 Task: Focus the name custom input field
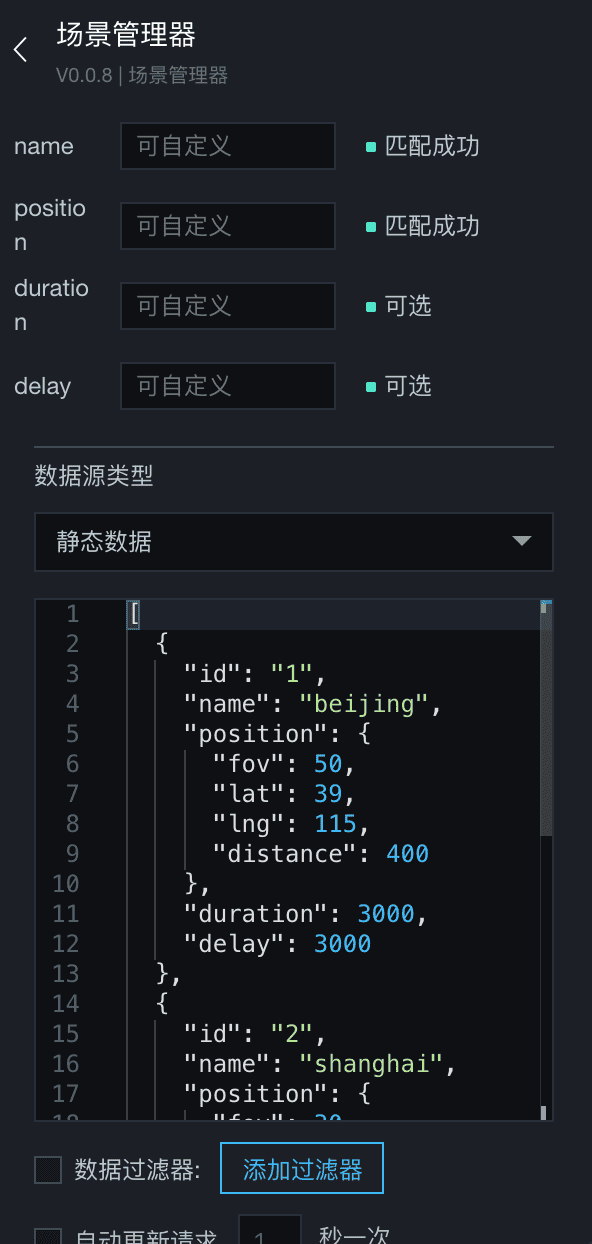pos(228,146)
